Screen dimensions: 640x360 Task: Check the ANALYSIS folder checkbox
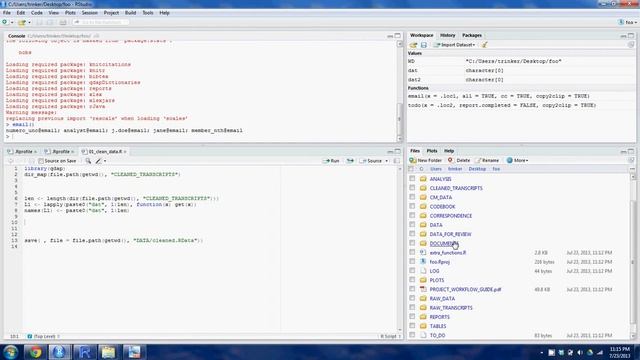click(412, 178)
